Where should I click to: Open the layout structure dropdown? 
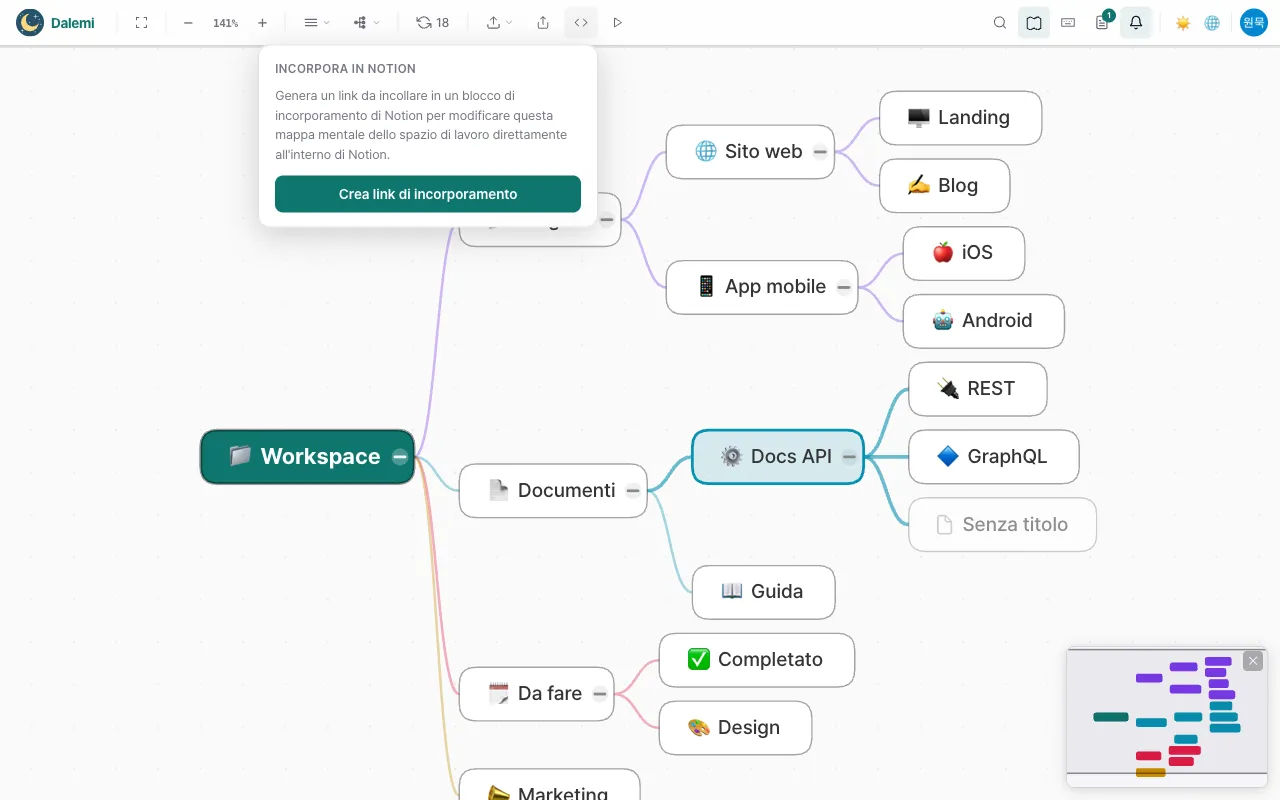point(366,22)
